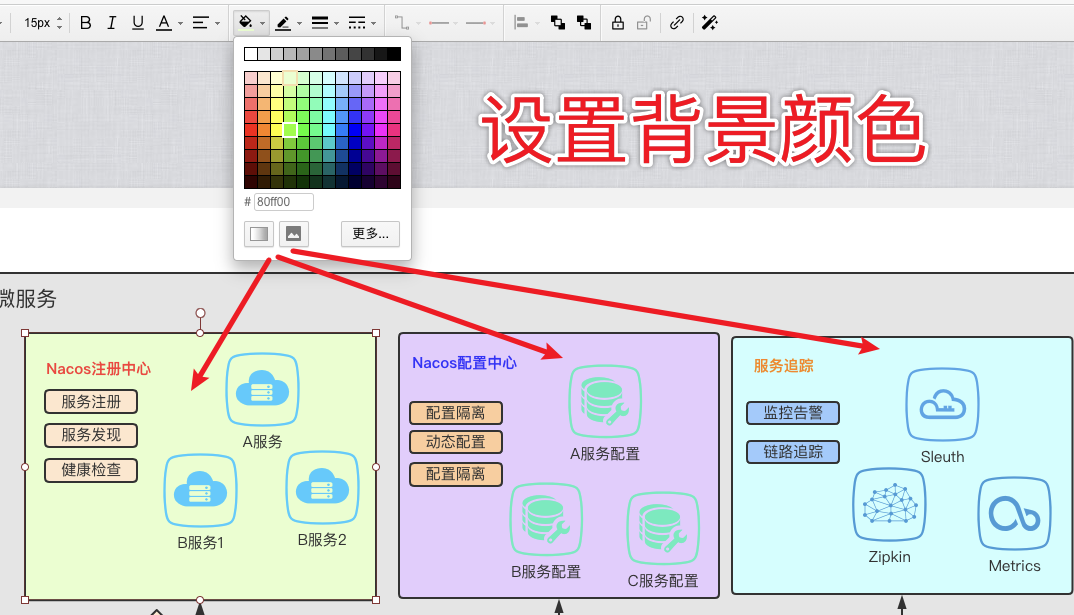Viewport: 1074px width, 615px height.
Task: Click the 更多... button
Action: coord(371,234)
